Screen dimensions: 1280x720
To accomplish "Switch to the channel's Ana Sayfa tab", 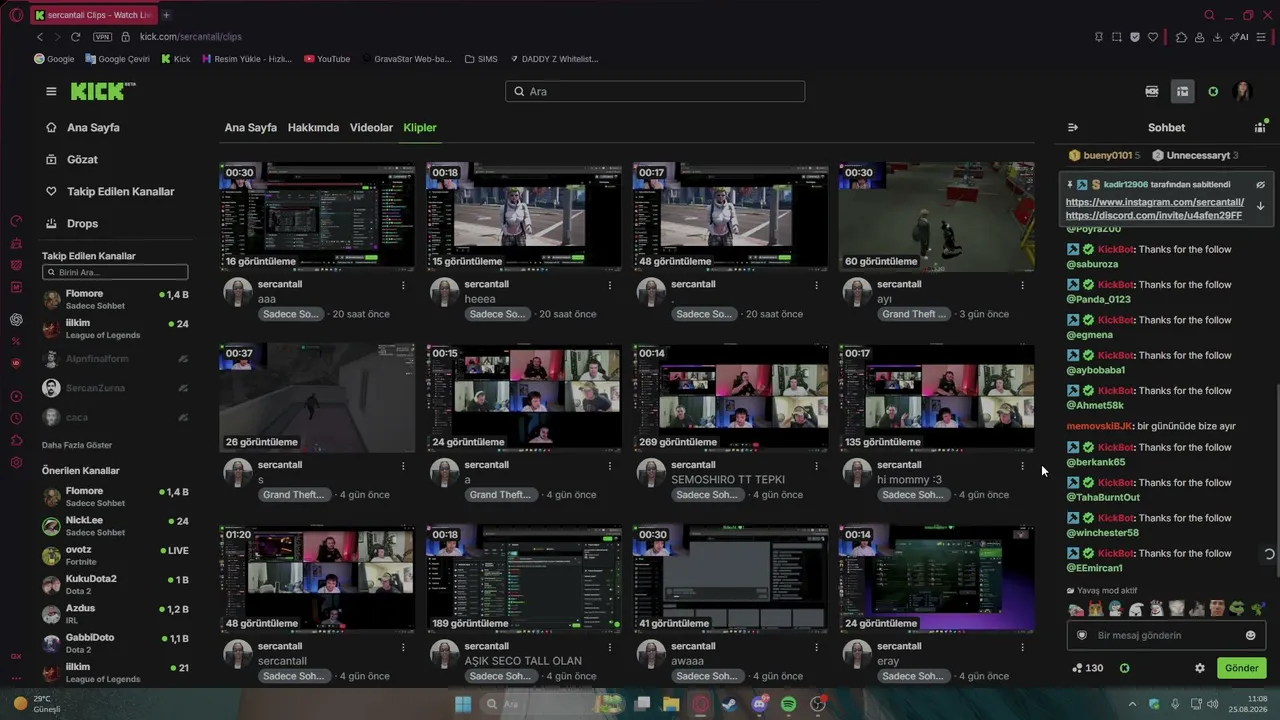I will tap(251, 128).
